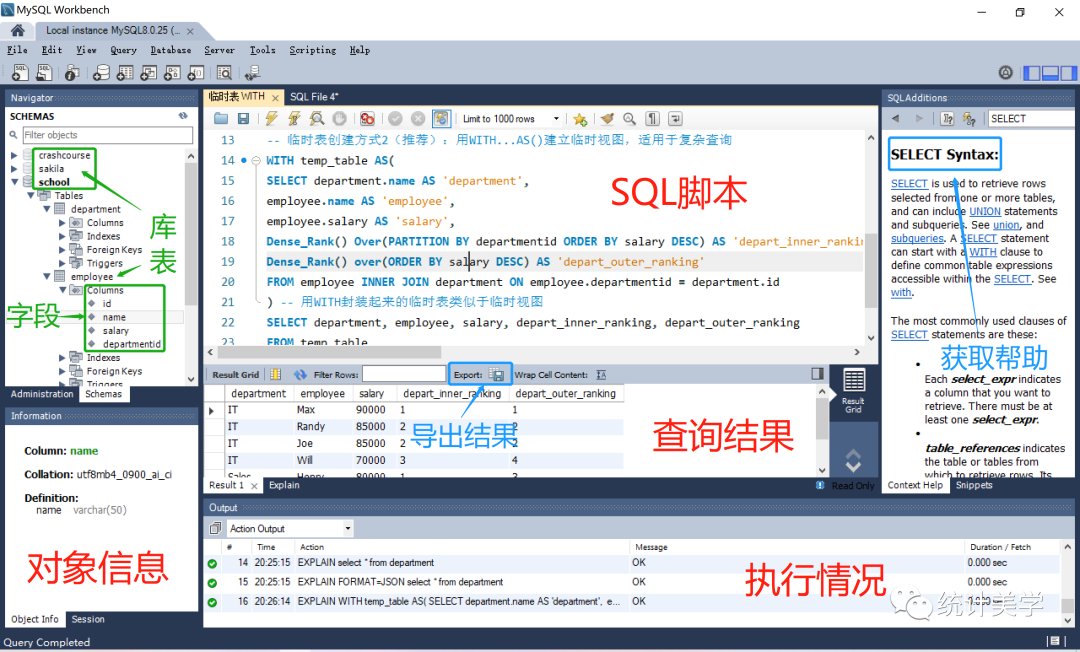Toggle invisible characters display

point(653,118)
